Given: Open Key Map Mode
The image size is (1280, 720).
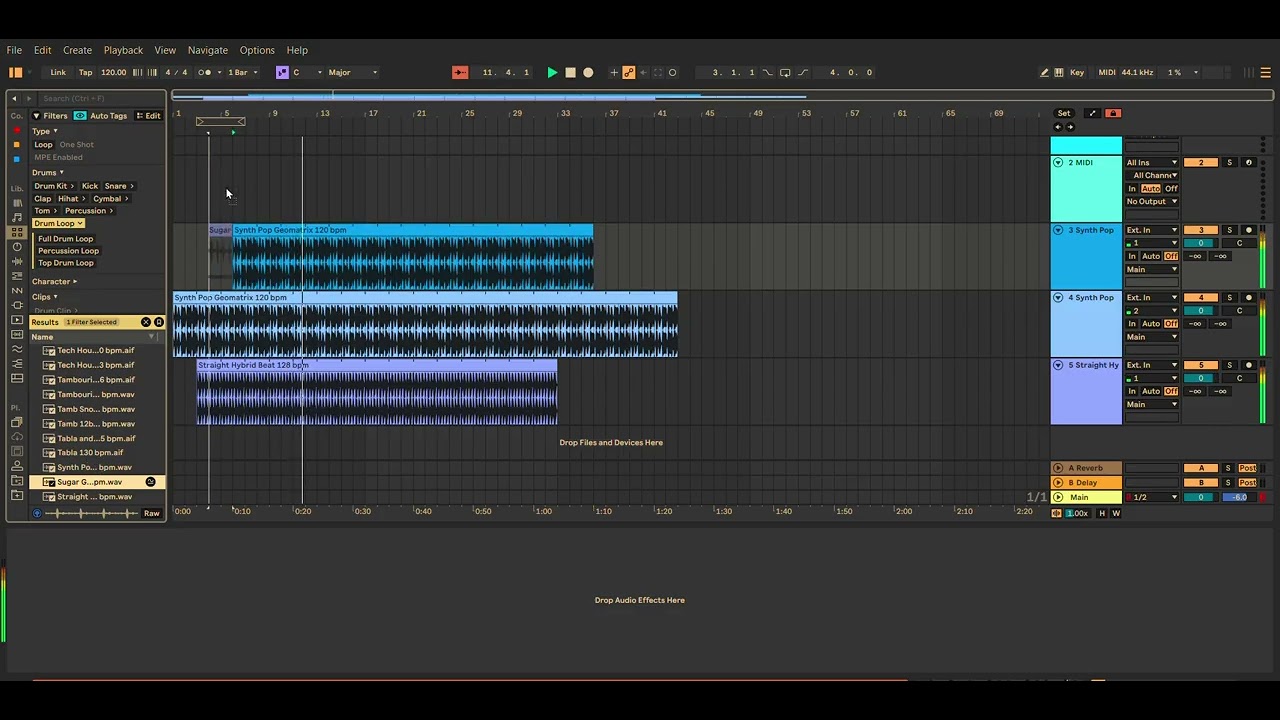Looking at the screenshot, I should [1077, 72].
